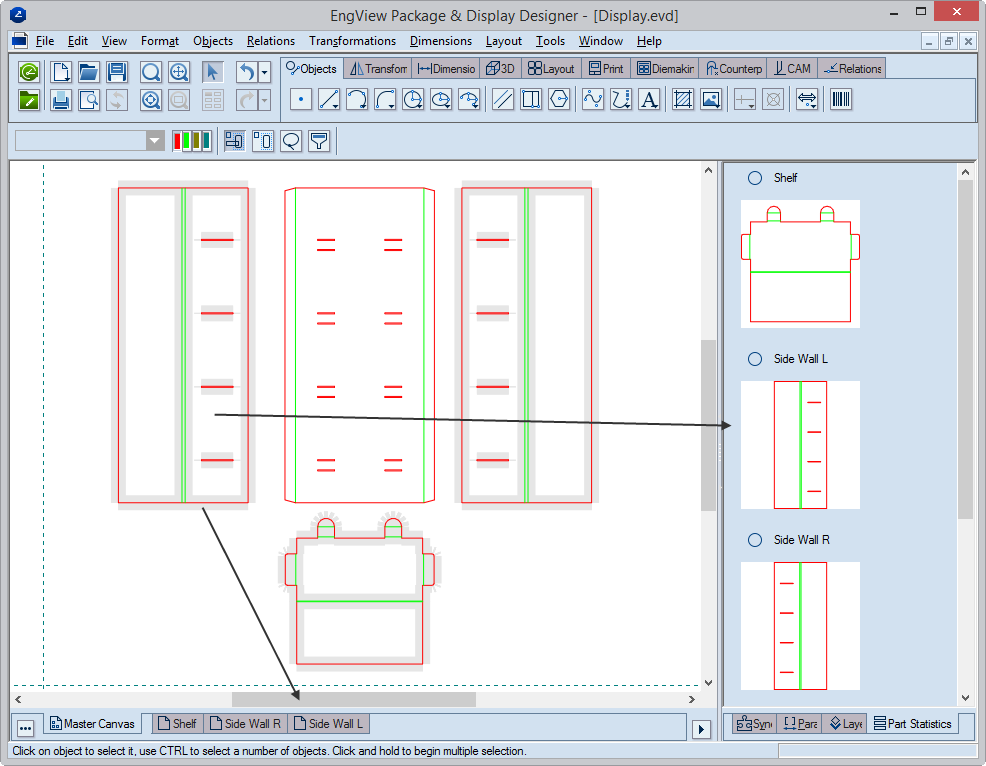The width and height of the screenshot is (986, 766).
Task: Click the filter funnel icon
Action: pyautogui.click(x=319, y=141)
